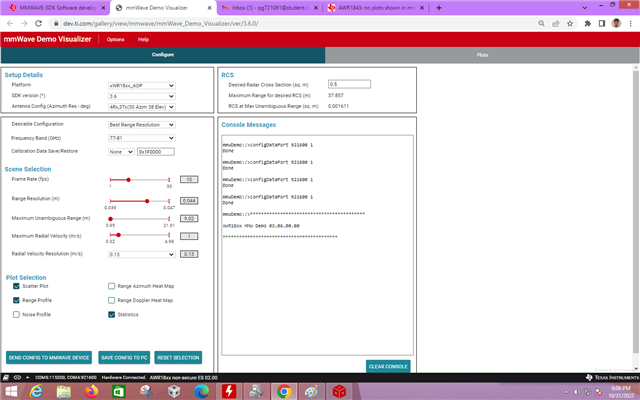Launch Internet Explorer from taskbar
The width and height of the screenshot is (640, 400).
(x=36, y=391)
